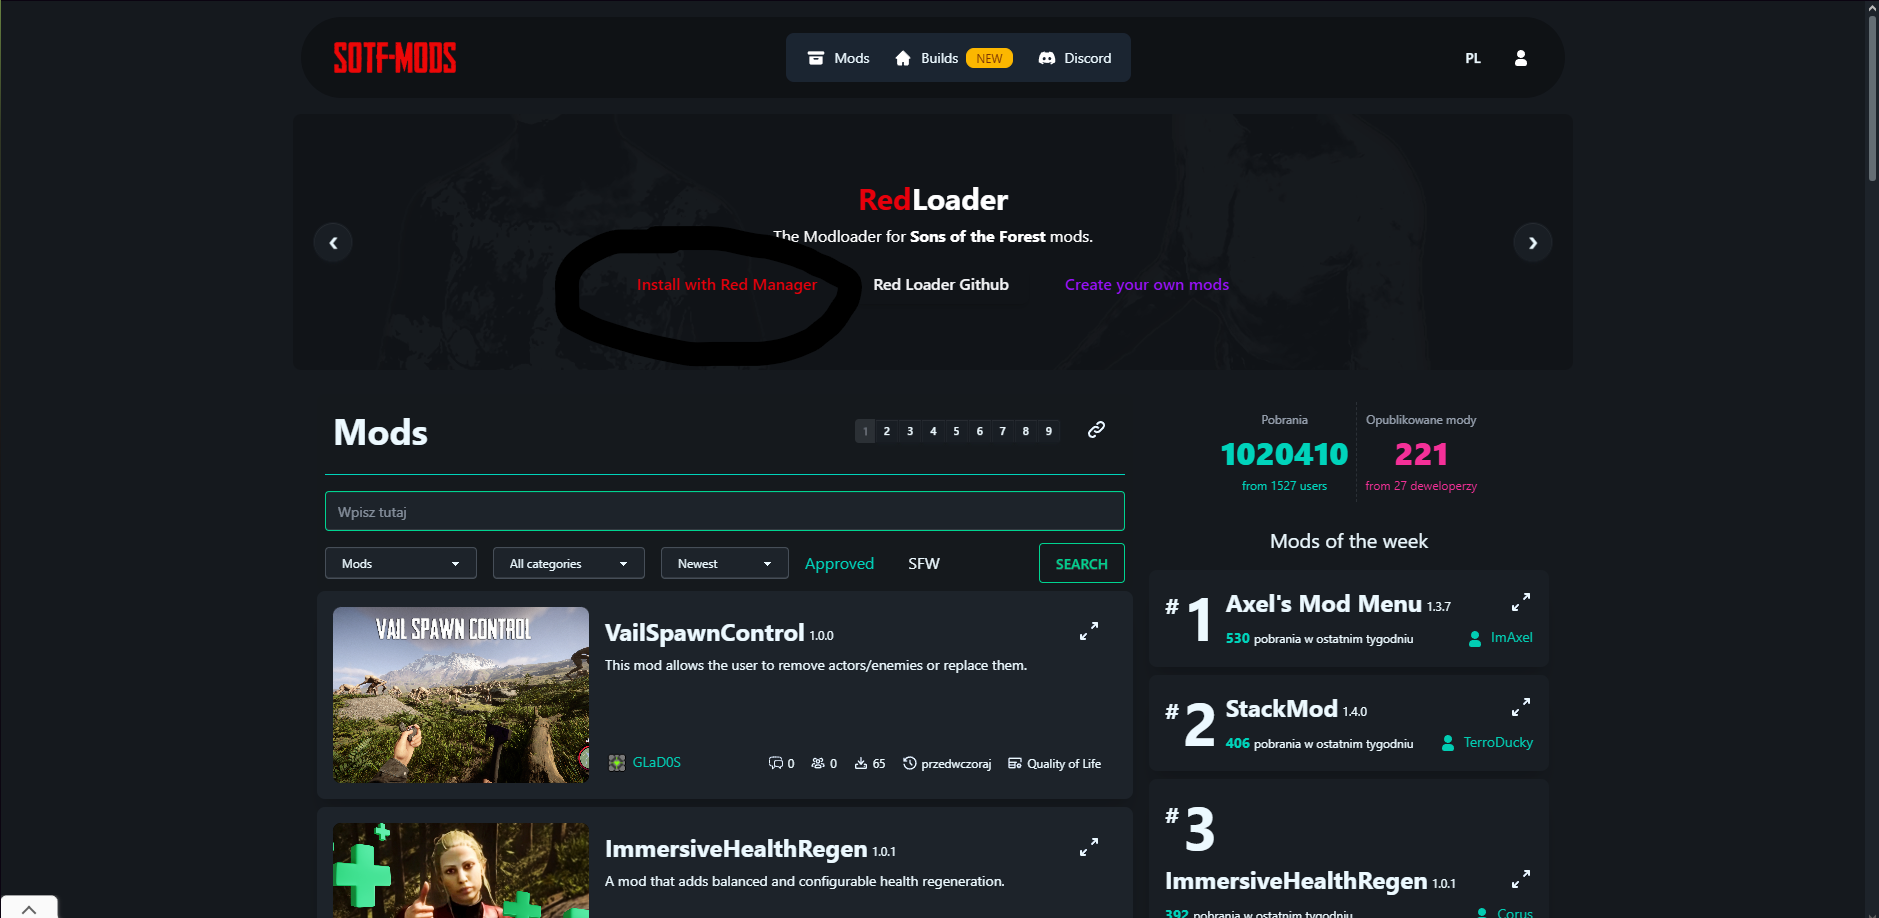Open the Discord navigation item

click(1075, 58)
